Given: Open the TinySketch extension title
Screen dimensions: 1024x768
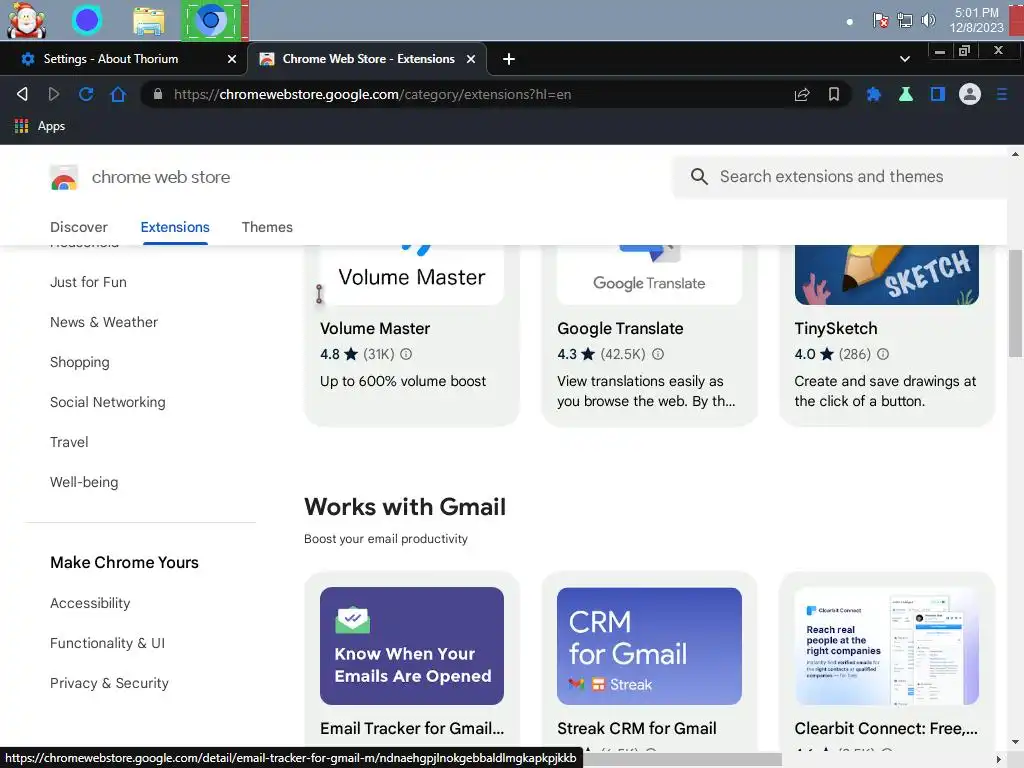Looking at the screenshot, I should (x=836, y=328).
